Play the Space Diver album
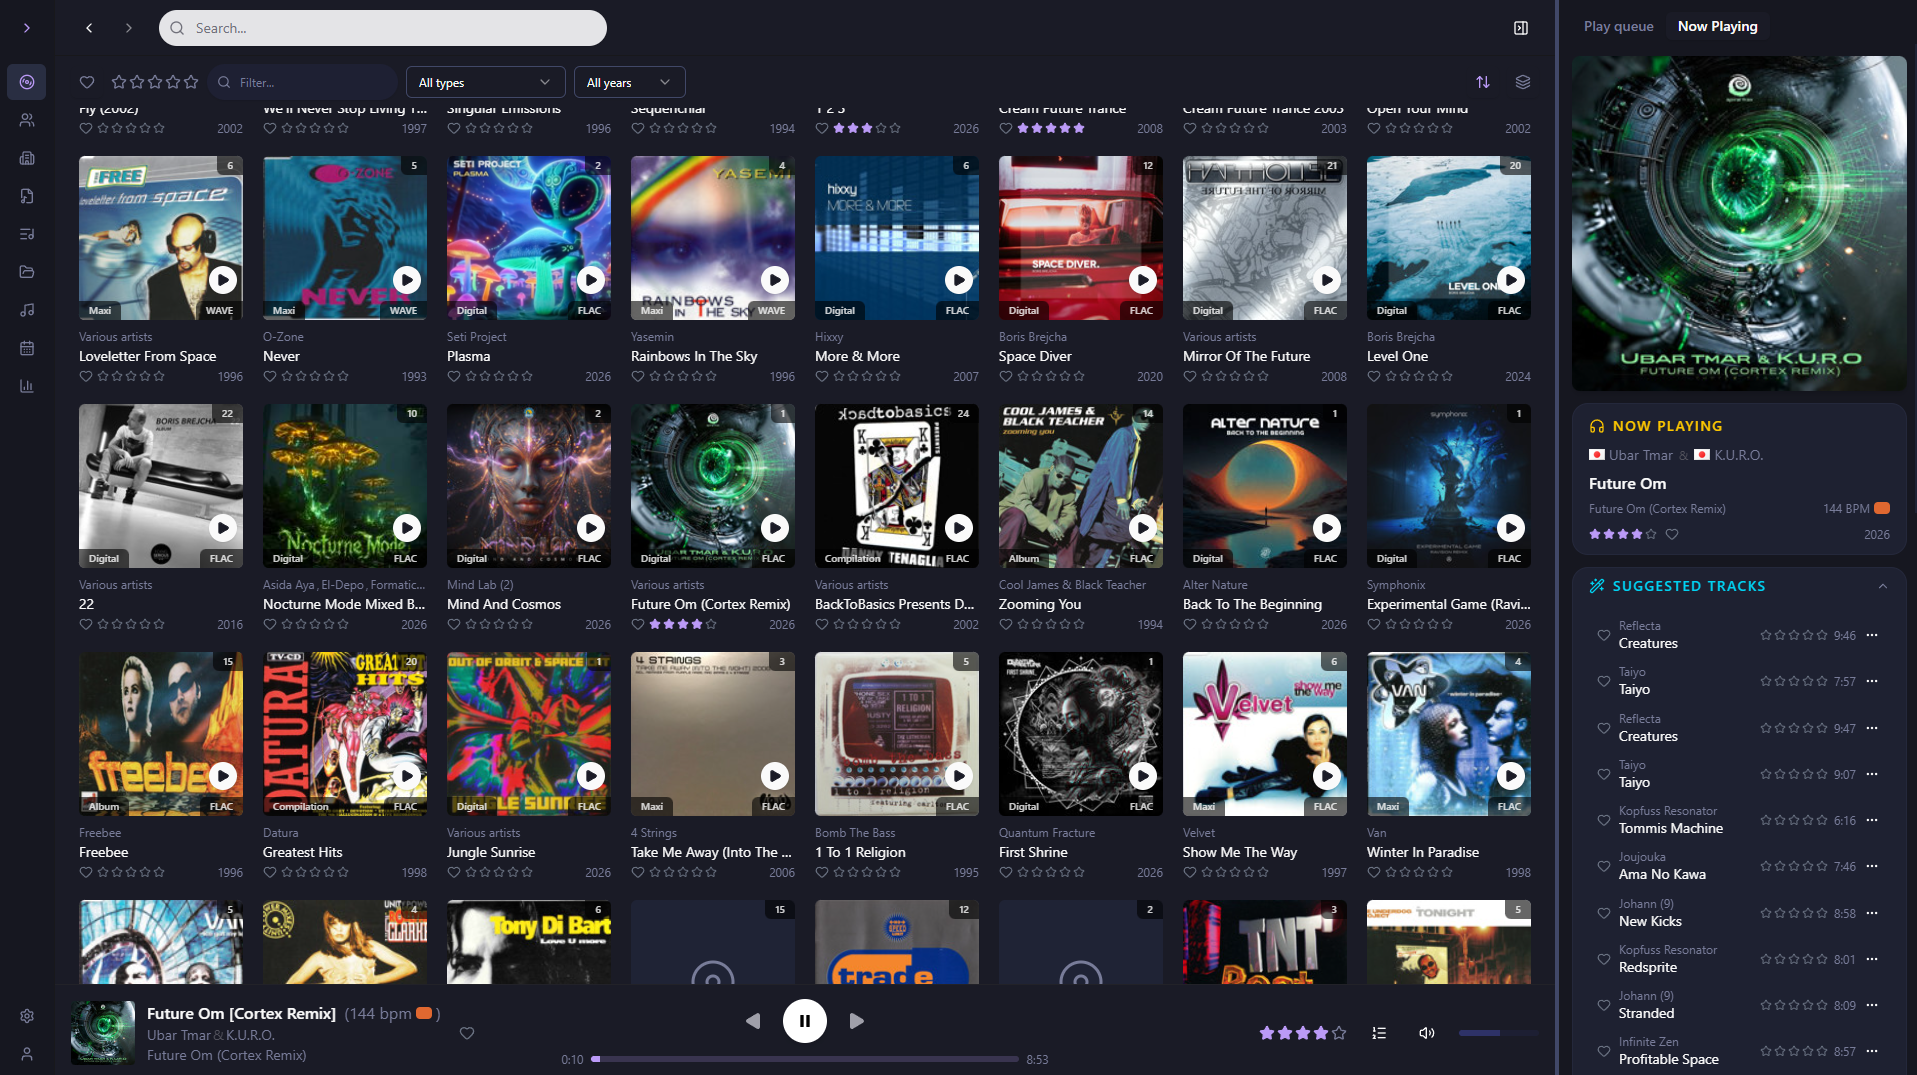 pos(1143,280)
